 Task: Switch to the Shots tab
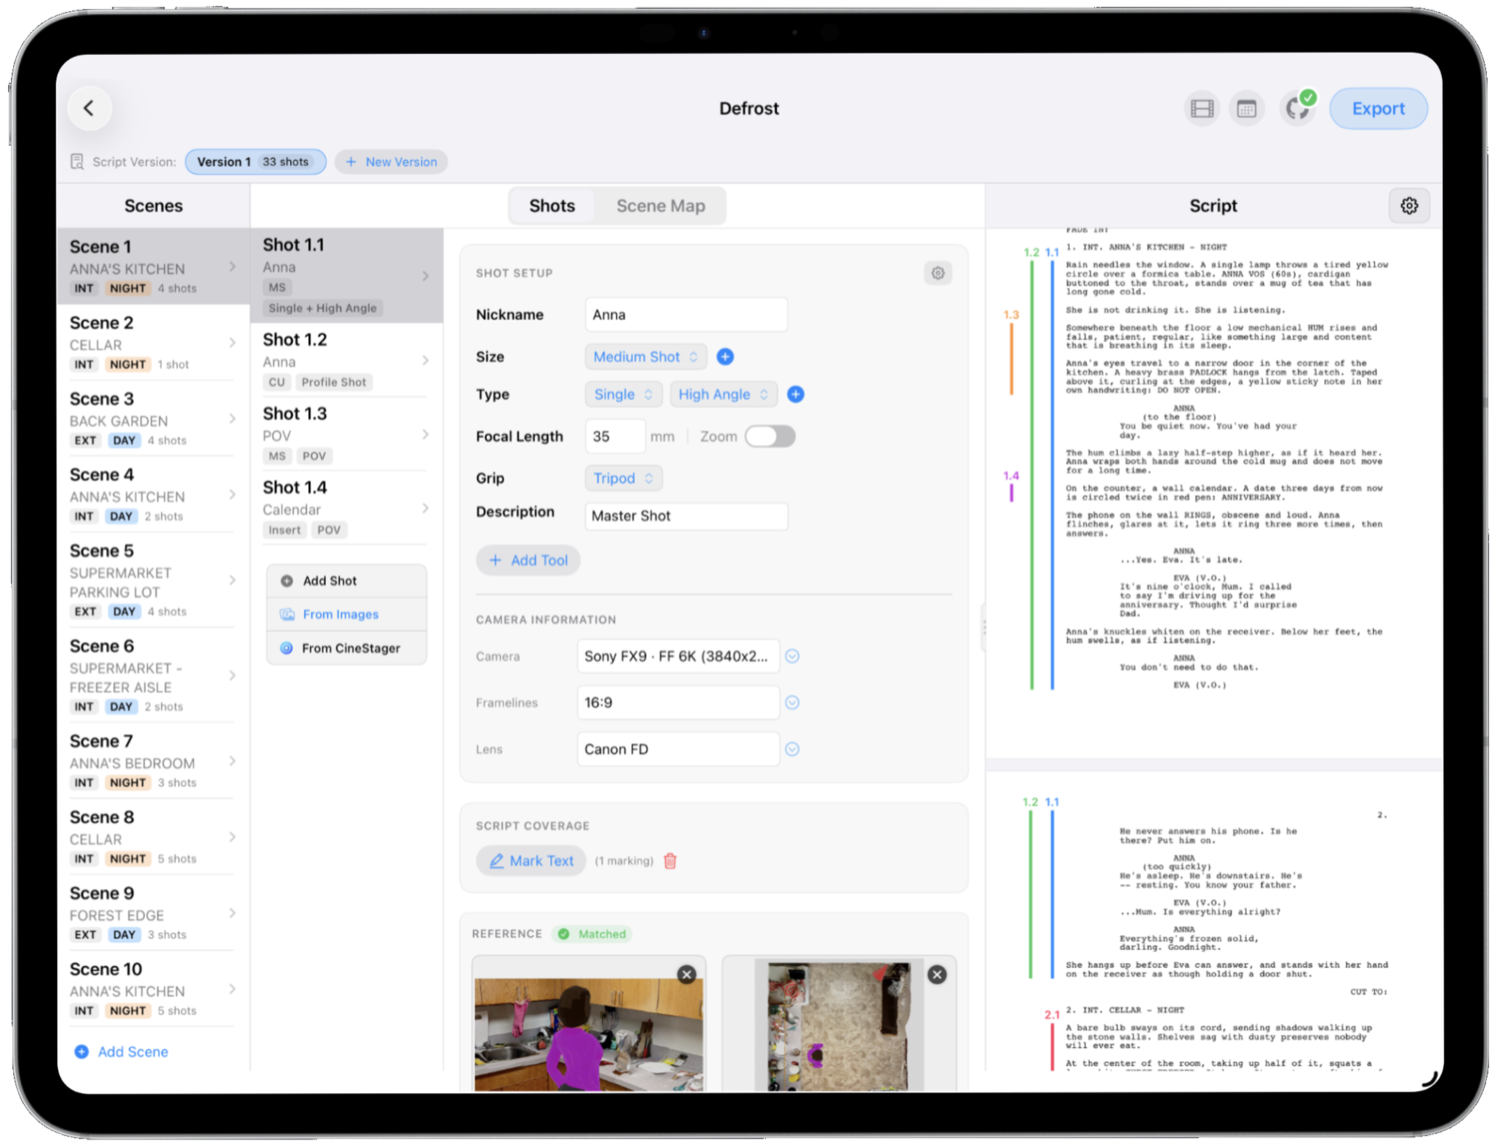pyautogui.click(x=552, y=206)
